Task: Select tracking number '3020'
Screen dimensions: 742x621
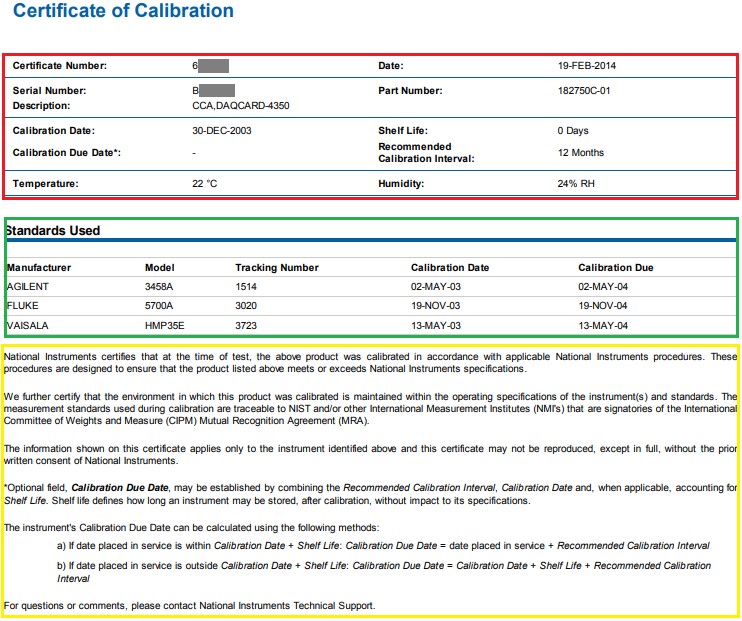Action: 246,306
